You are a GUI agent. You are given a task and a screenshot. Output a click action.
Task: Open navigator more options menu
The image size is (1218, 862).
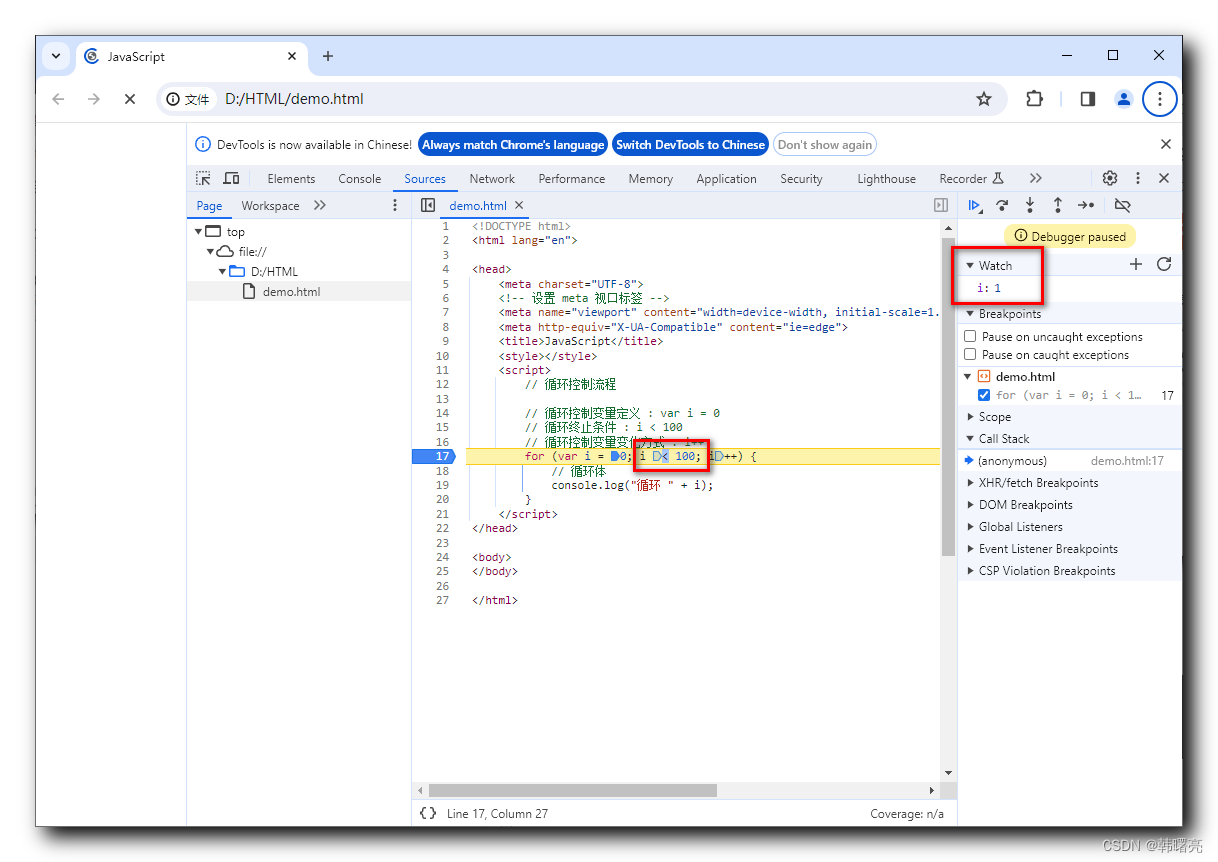pyautogui.click(x=395, y=205)
